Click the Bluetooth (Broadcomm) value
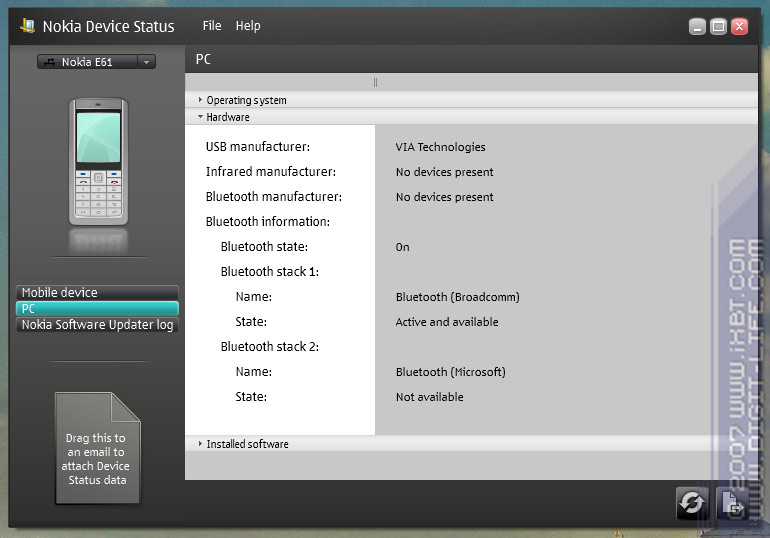The height and width of the screenshot is (538, 770). pyautogui.click(x=458, y=297)
